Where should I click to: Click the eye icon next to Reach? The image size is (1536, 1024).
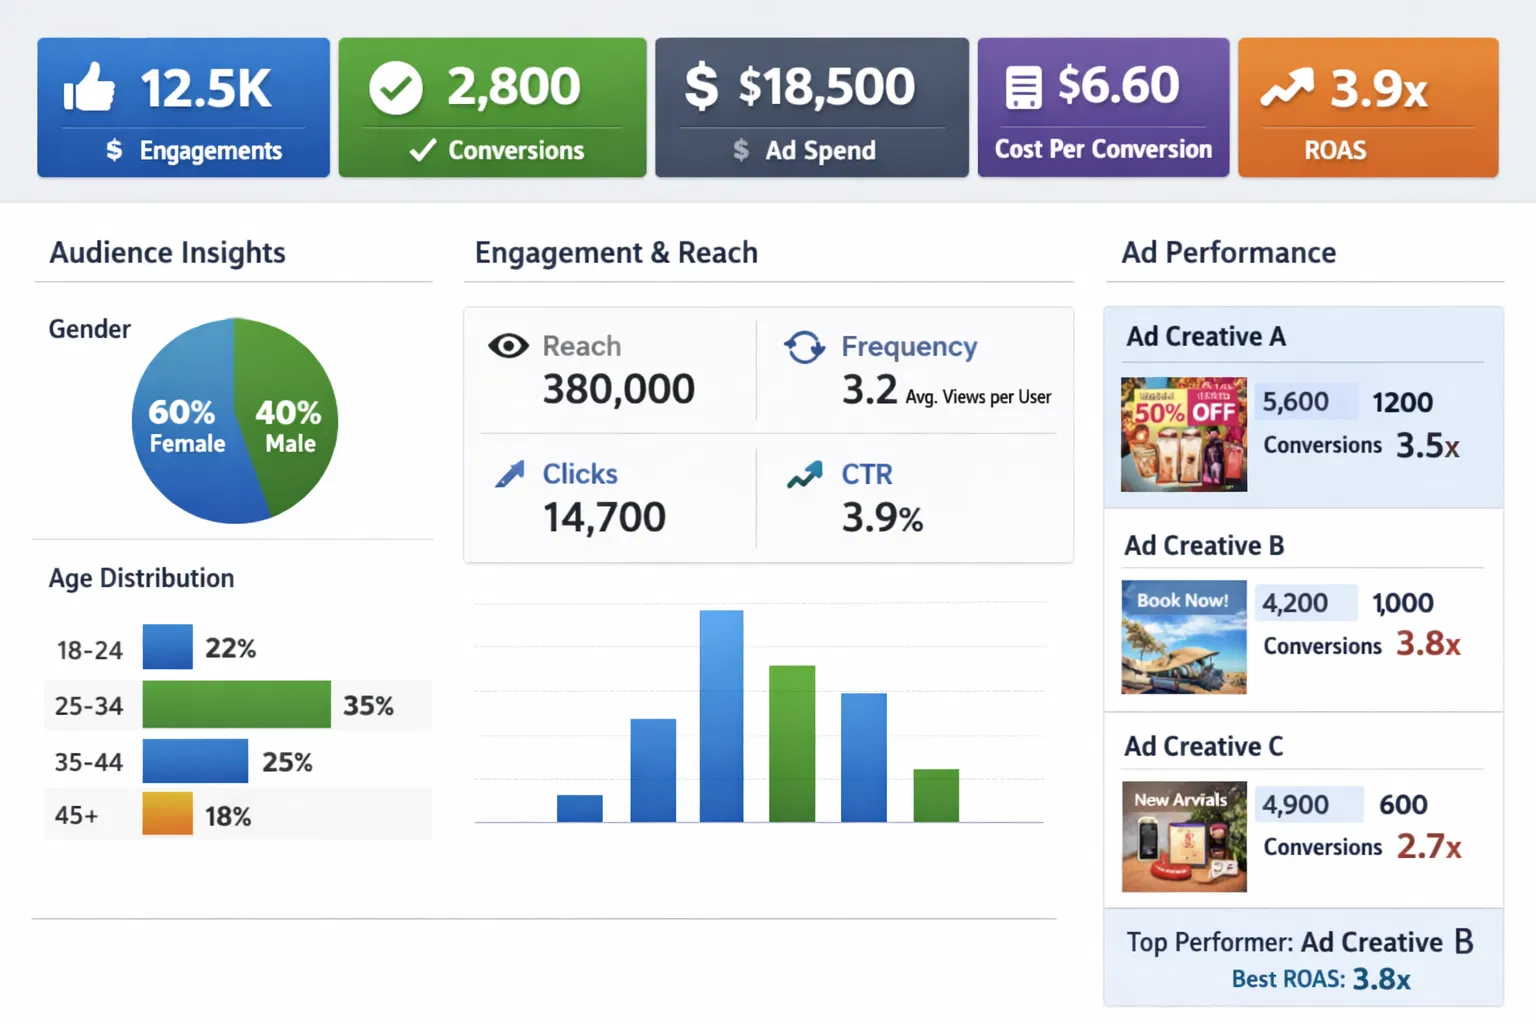[x=509, y=346]
